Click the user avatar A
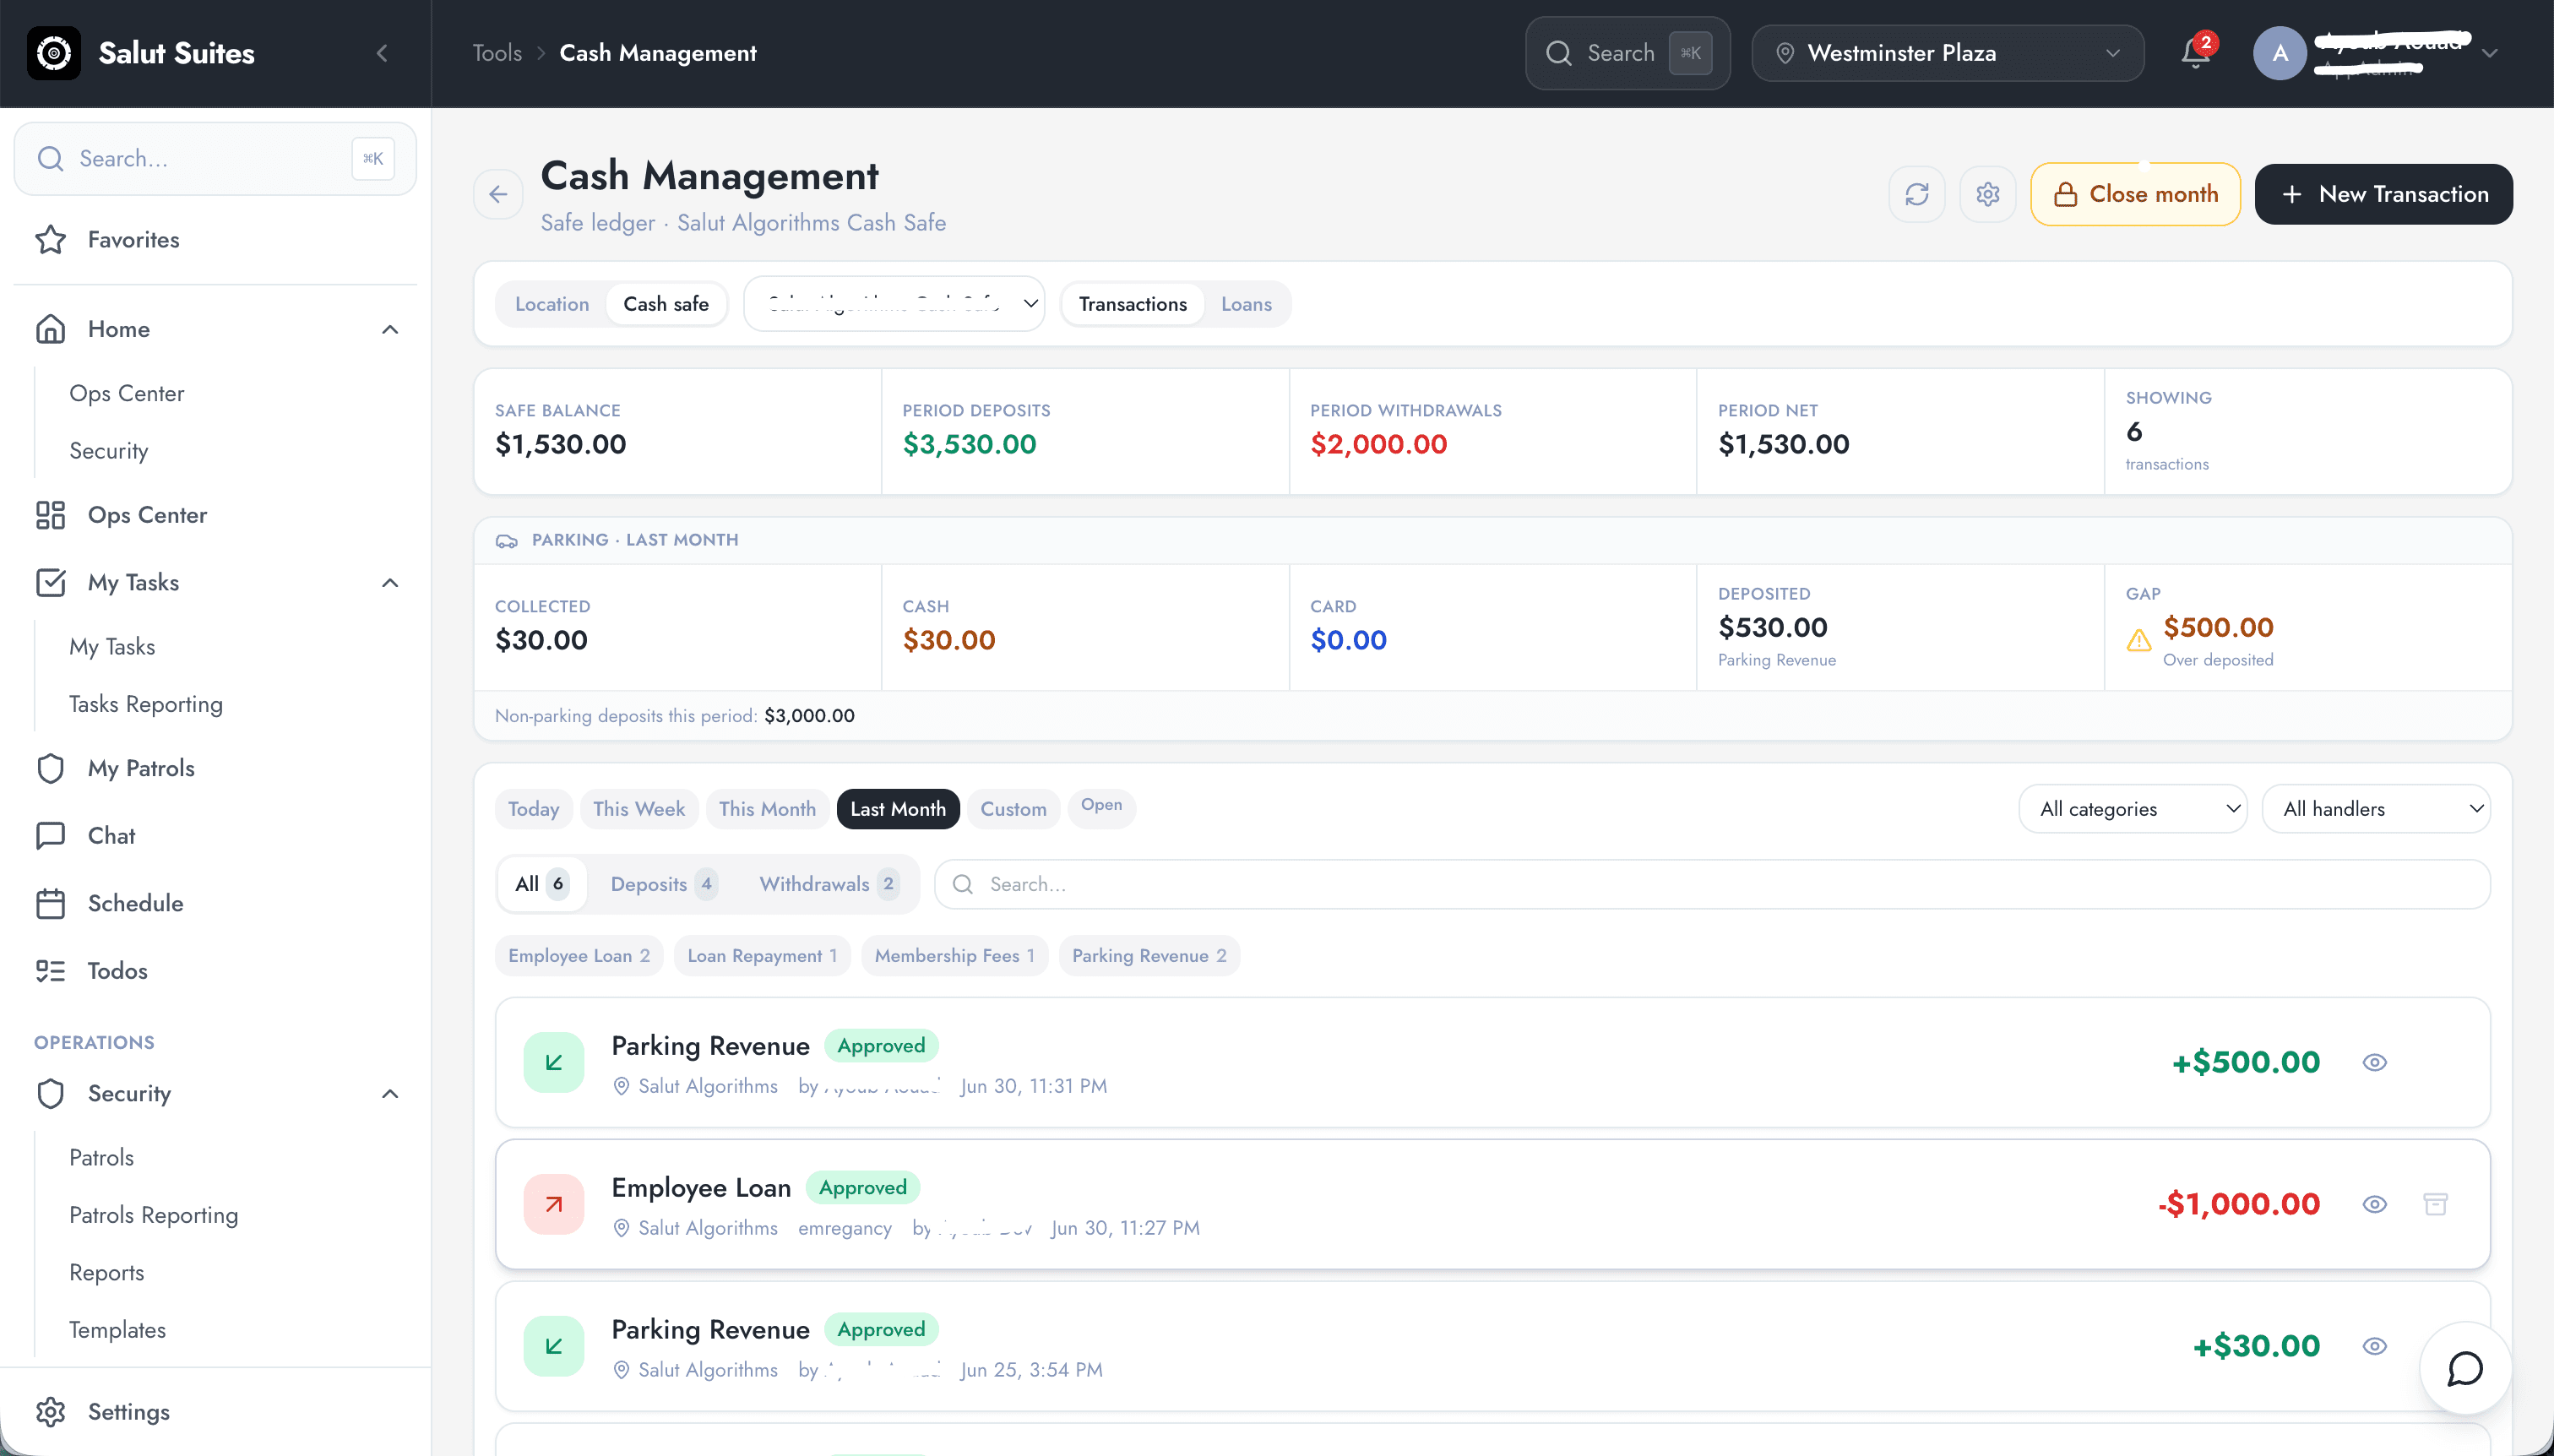This screenshot has width=2554, height=1456. (2280, 53)
